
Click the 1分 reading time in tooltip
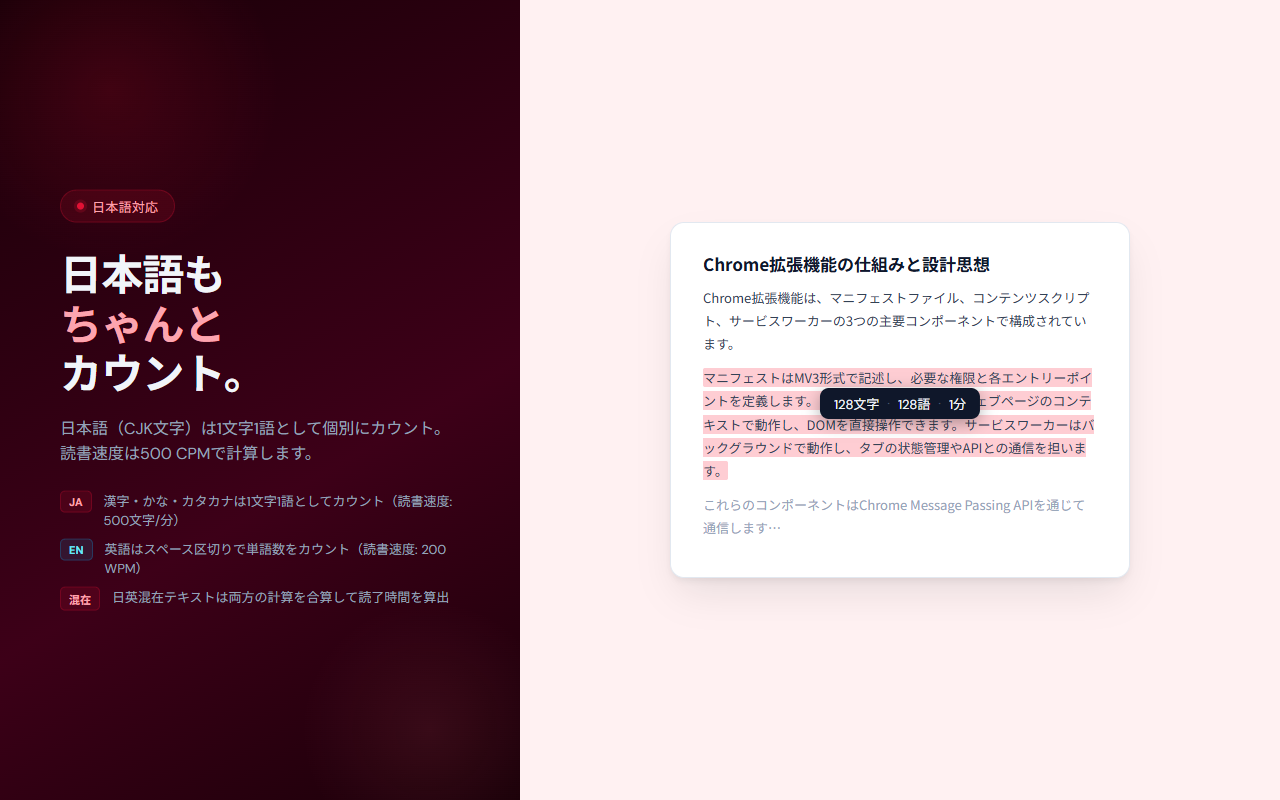[x=958, y=404]
